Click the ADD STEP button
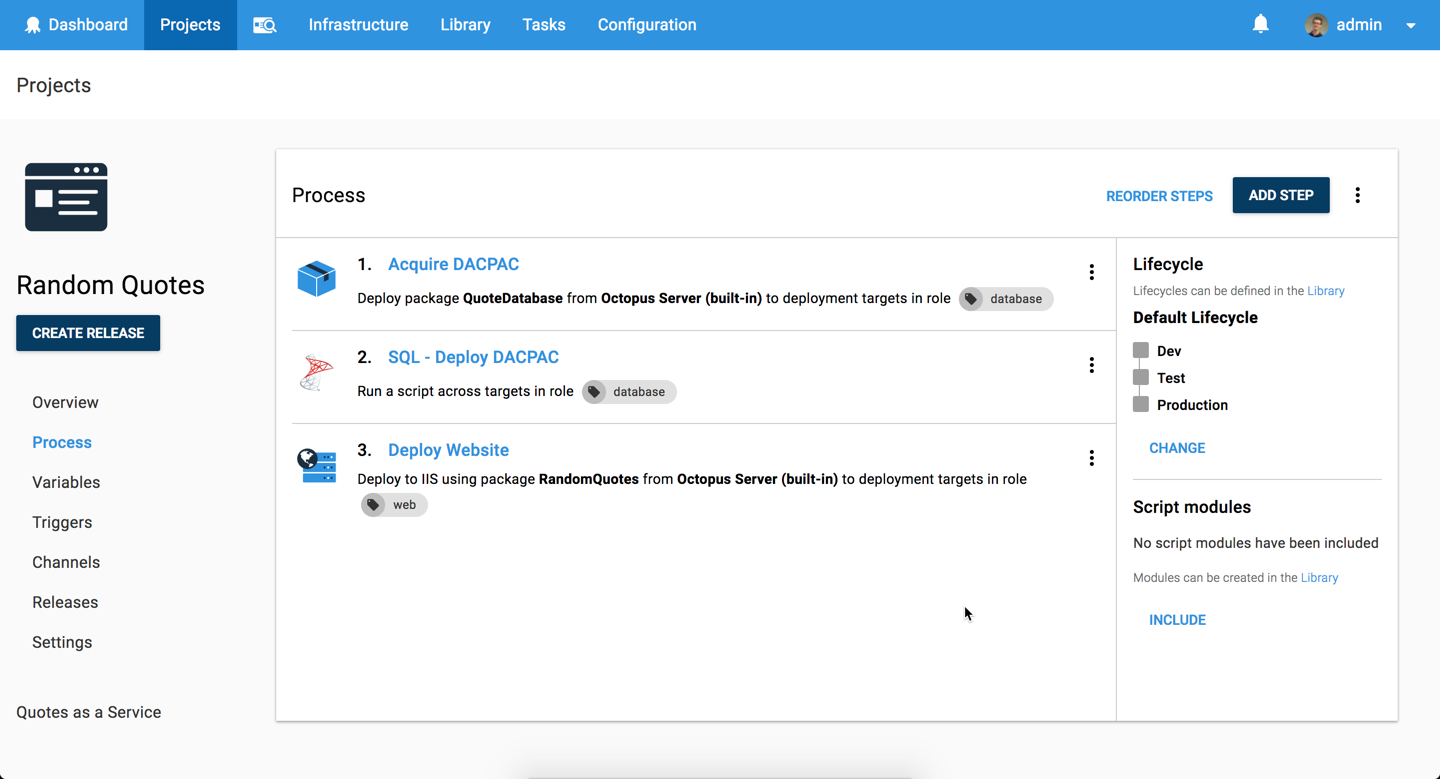The height and width of the screenshot is (779, 1440). tap(1281, 195)
